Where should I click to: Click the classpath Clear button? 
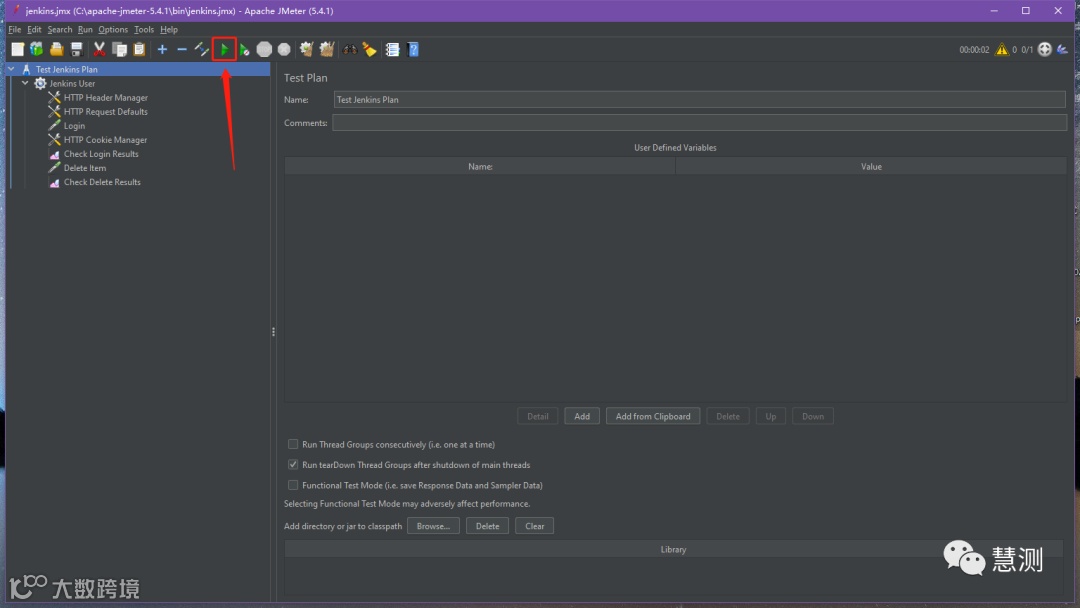pos(534,526)
